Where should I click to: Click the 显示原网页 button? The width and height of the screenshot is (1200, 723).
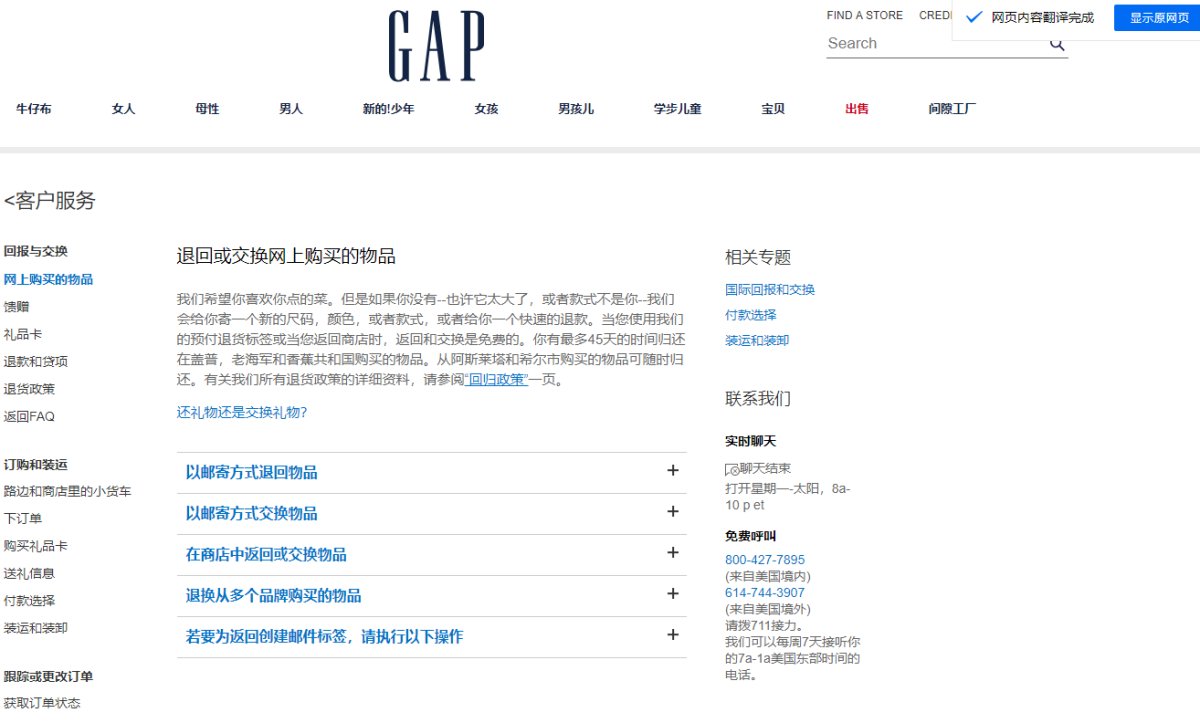[1158, 18]
